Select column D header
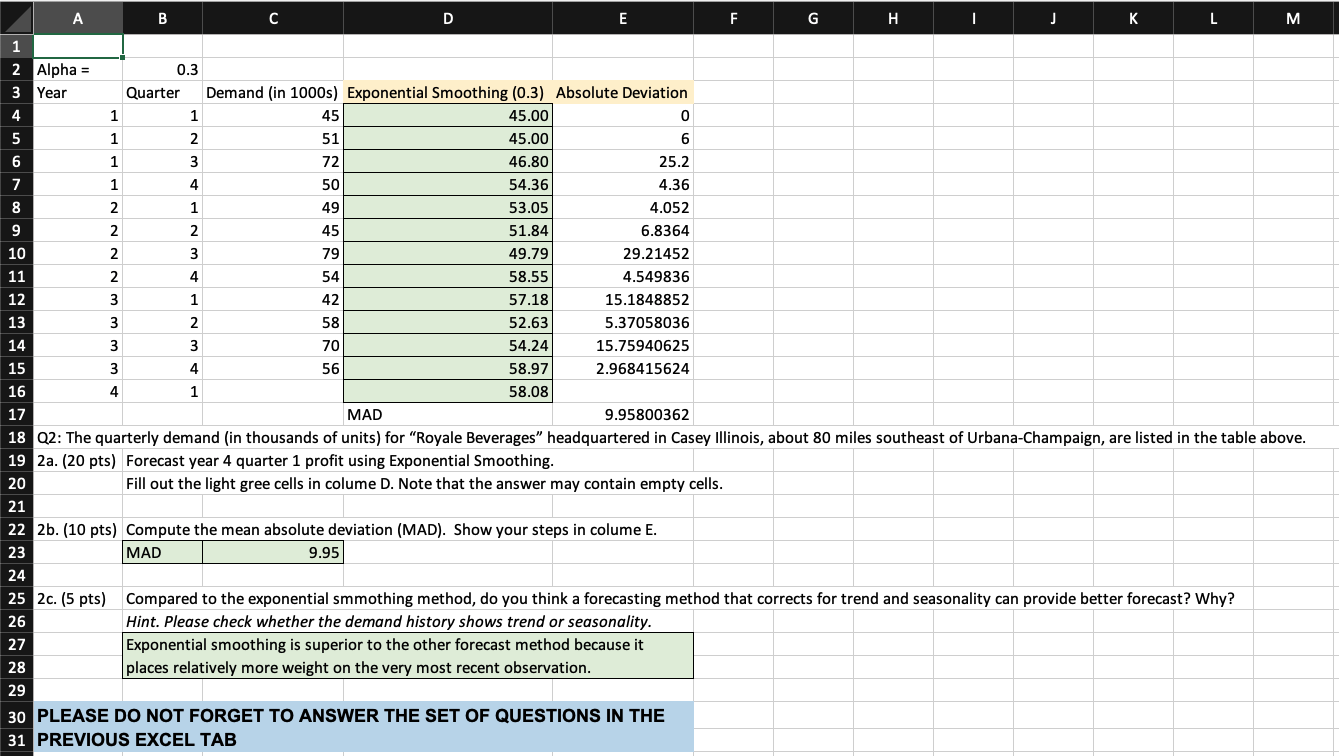Image resolution: width=1339 pixels, height=756 pixels. 447,17
